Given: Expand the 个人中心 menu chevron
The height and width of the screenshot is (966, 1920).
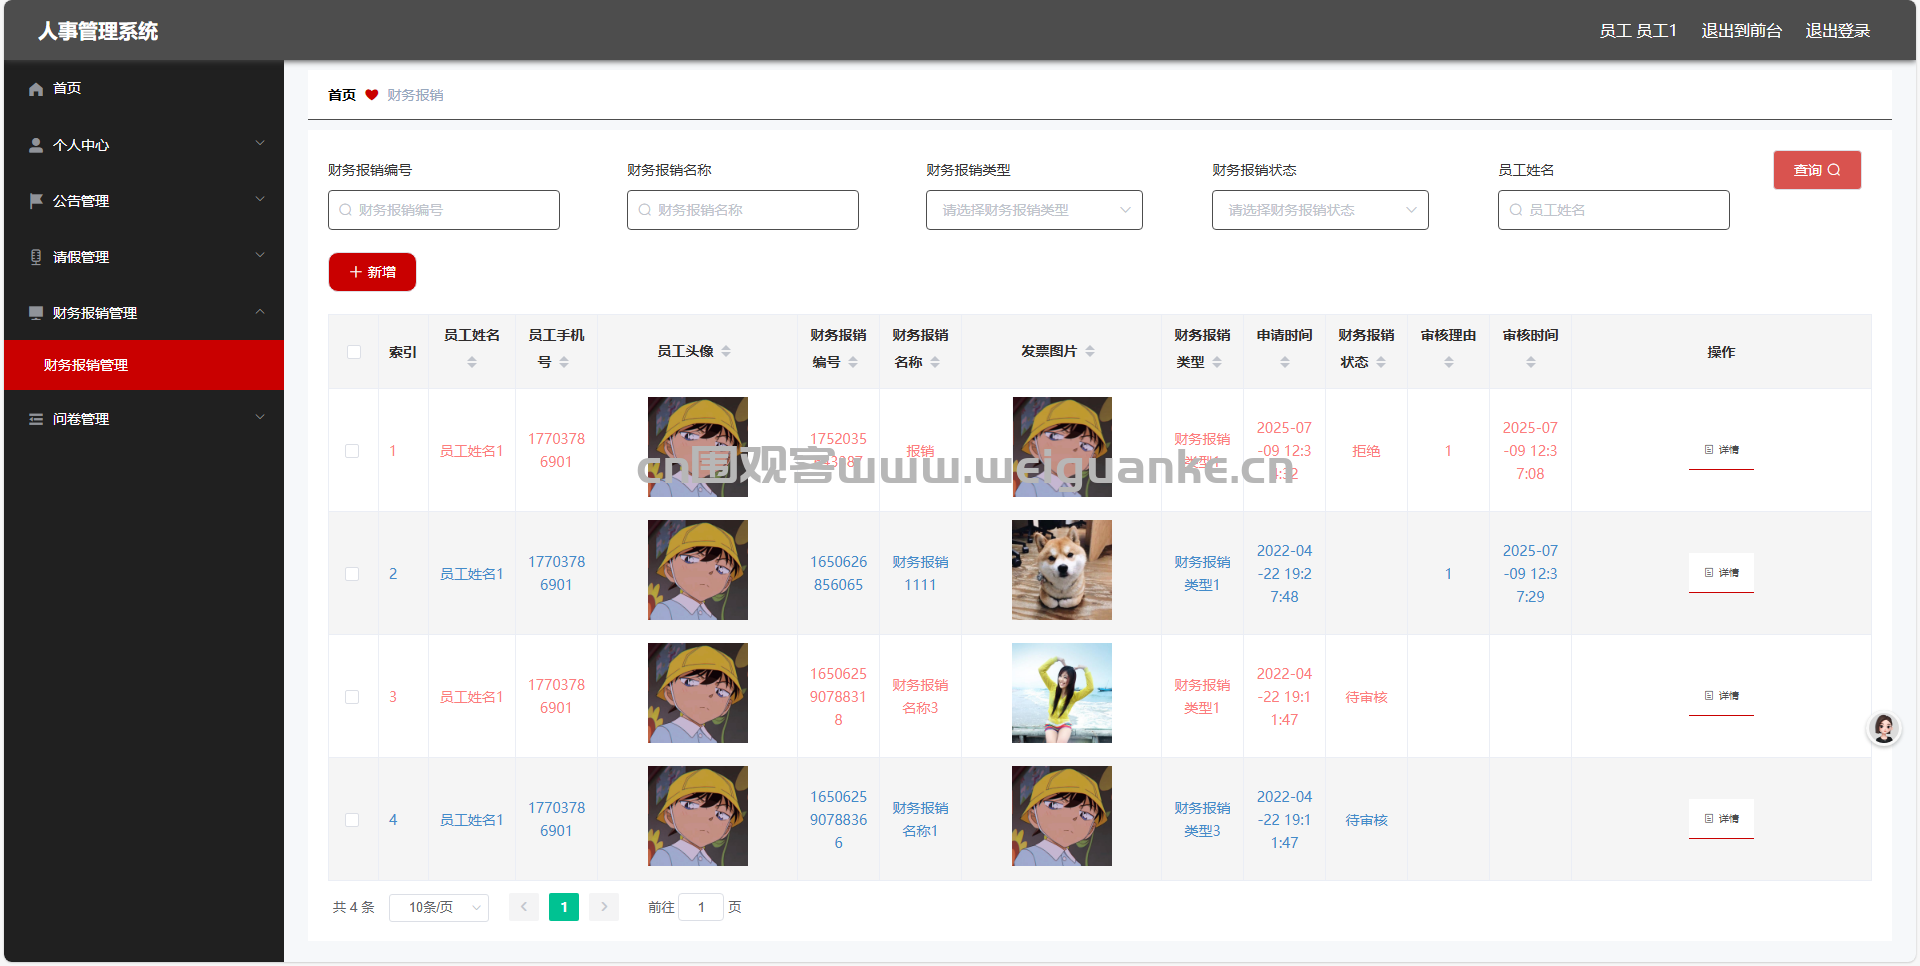Looking at the screenshot, I should [260, 143].
